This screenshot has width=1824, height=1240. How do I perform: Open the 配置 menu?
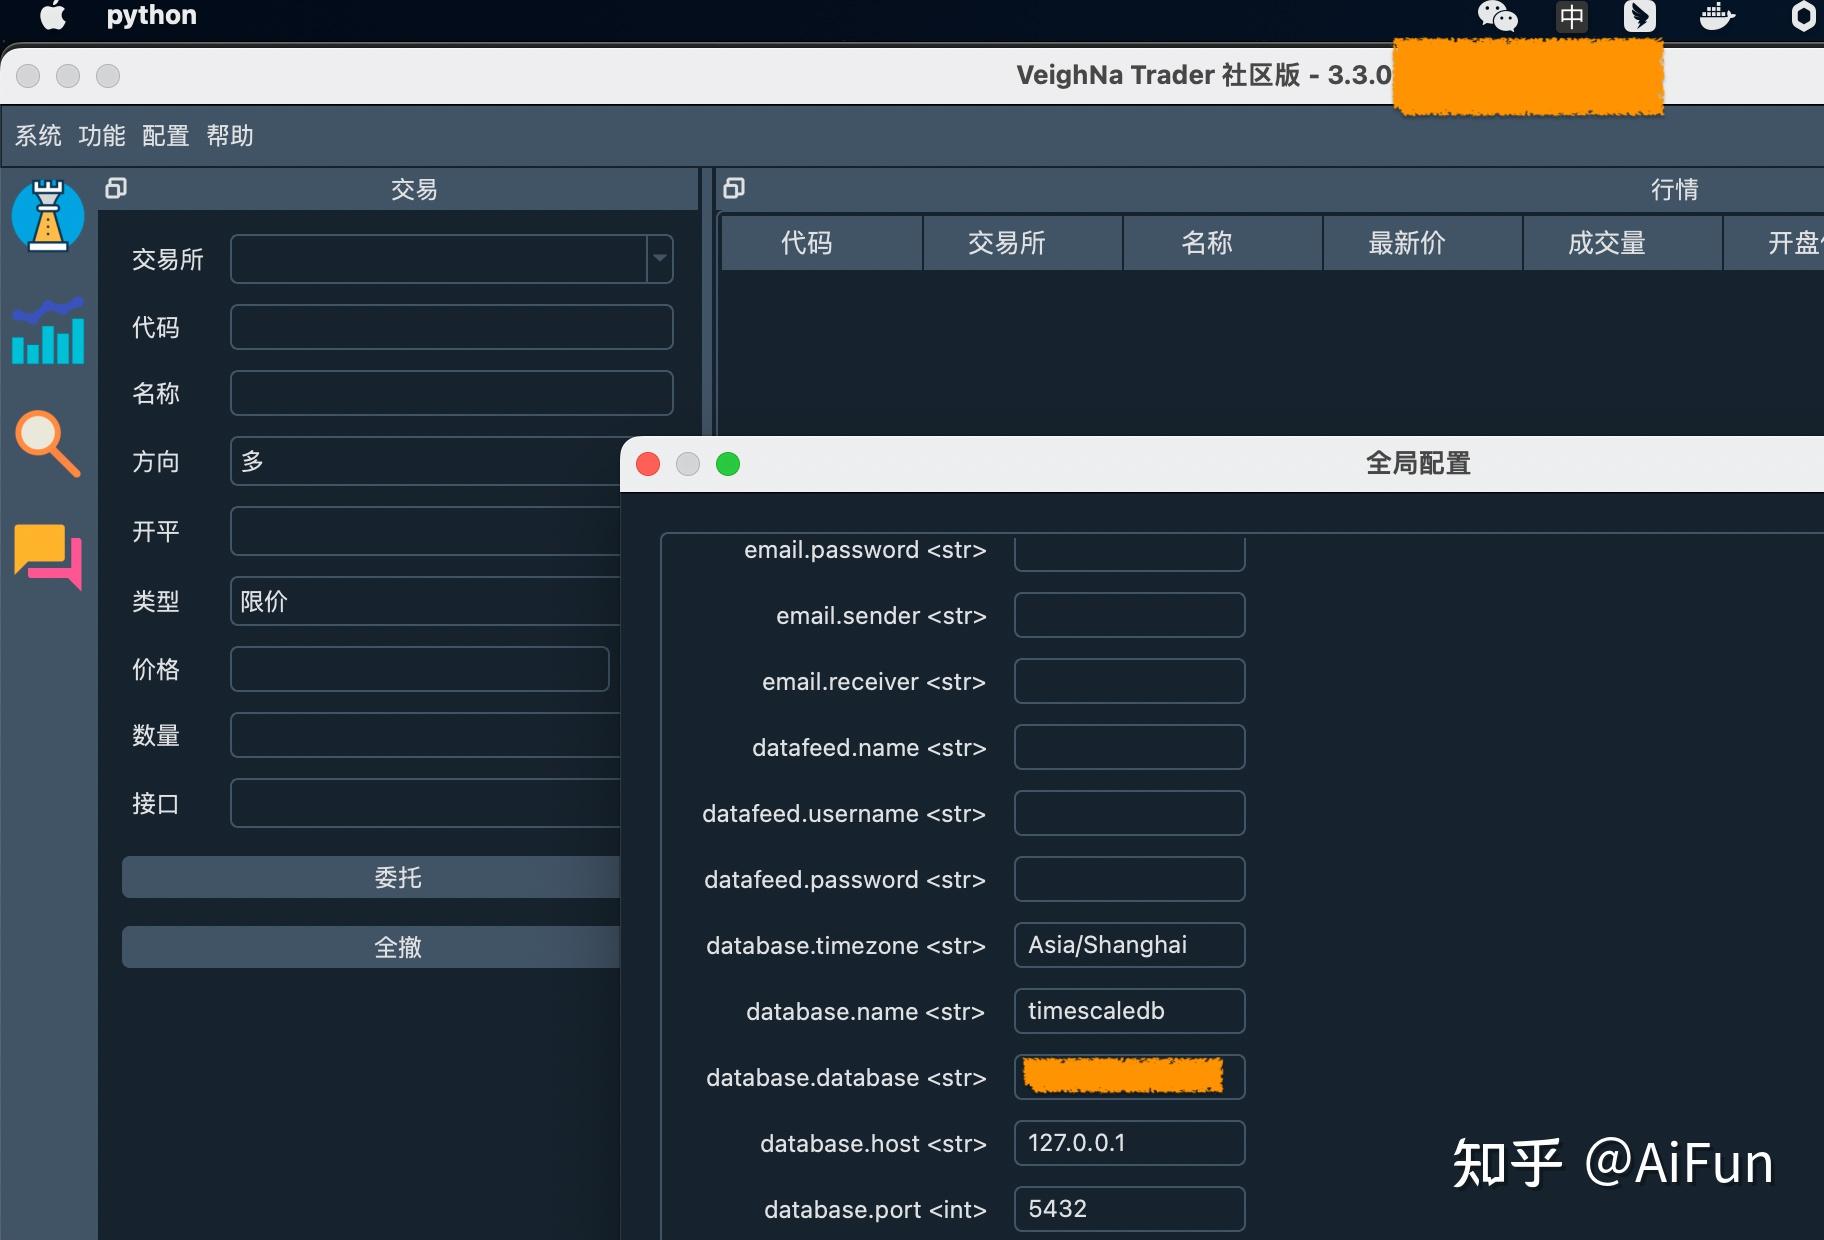(164, 136)
